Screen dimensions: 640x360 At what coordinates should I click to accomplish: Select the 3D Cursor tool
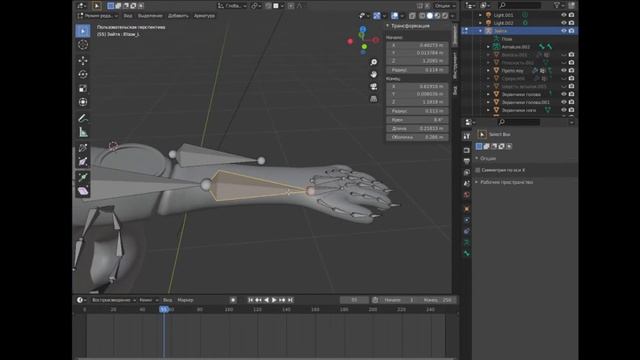tap(83, 44)
